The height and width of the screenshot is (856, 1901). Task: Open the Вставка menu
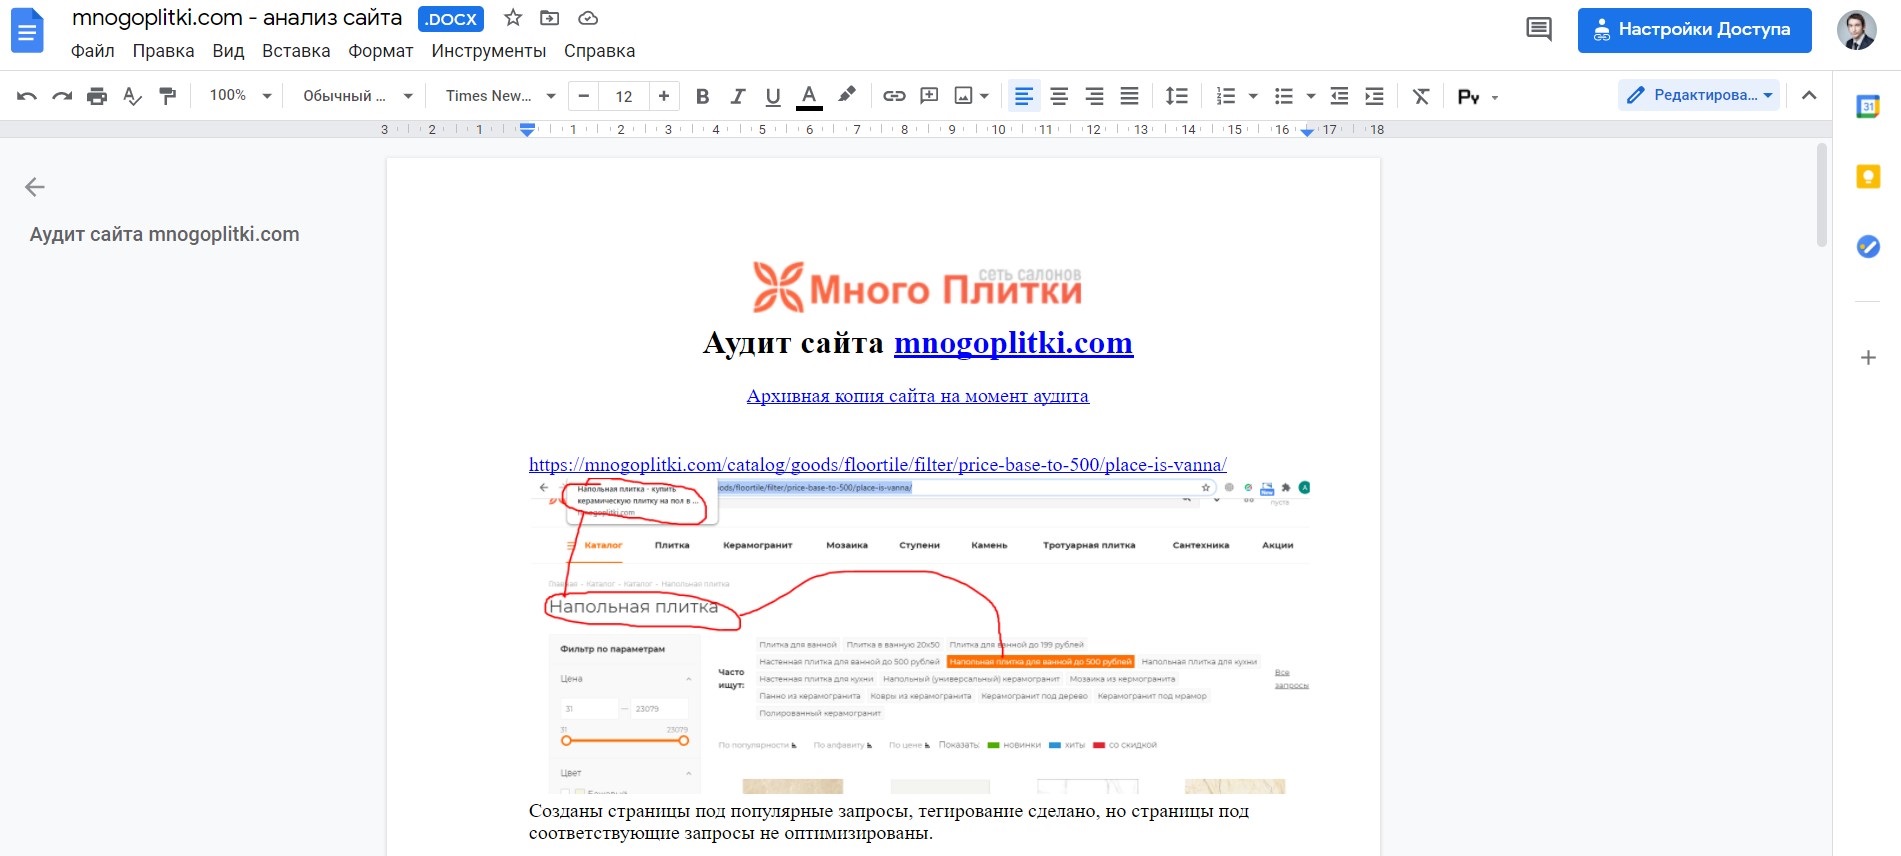(x=296, y=51)
